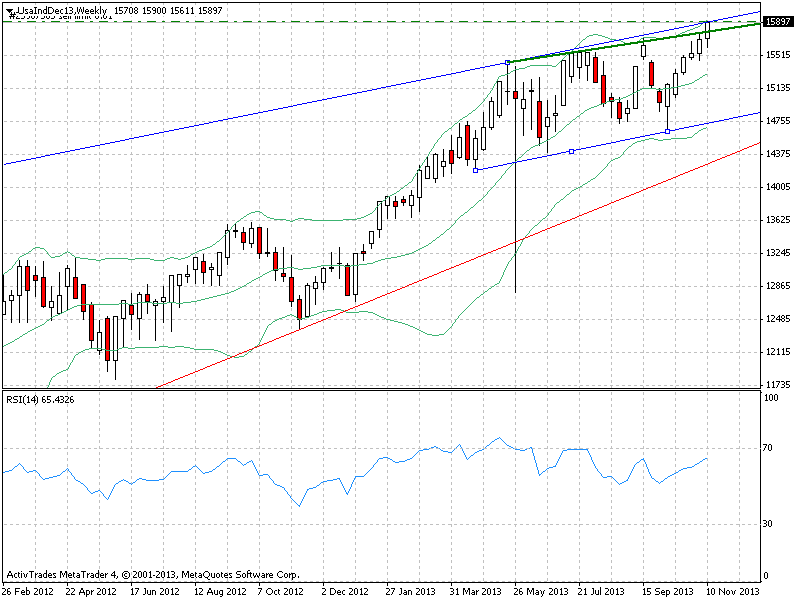This screenshot has height=600, width=800.
Task: Select the RSI(14) 65.4326 indicator label
Action: 40,399
